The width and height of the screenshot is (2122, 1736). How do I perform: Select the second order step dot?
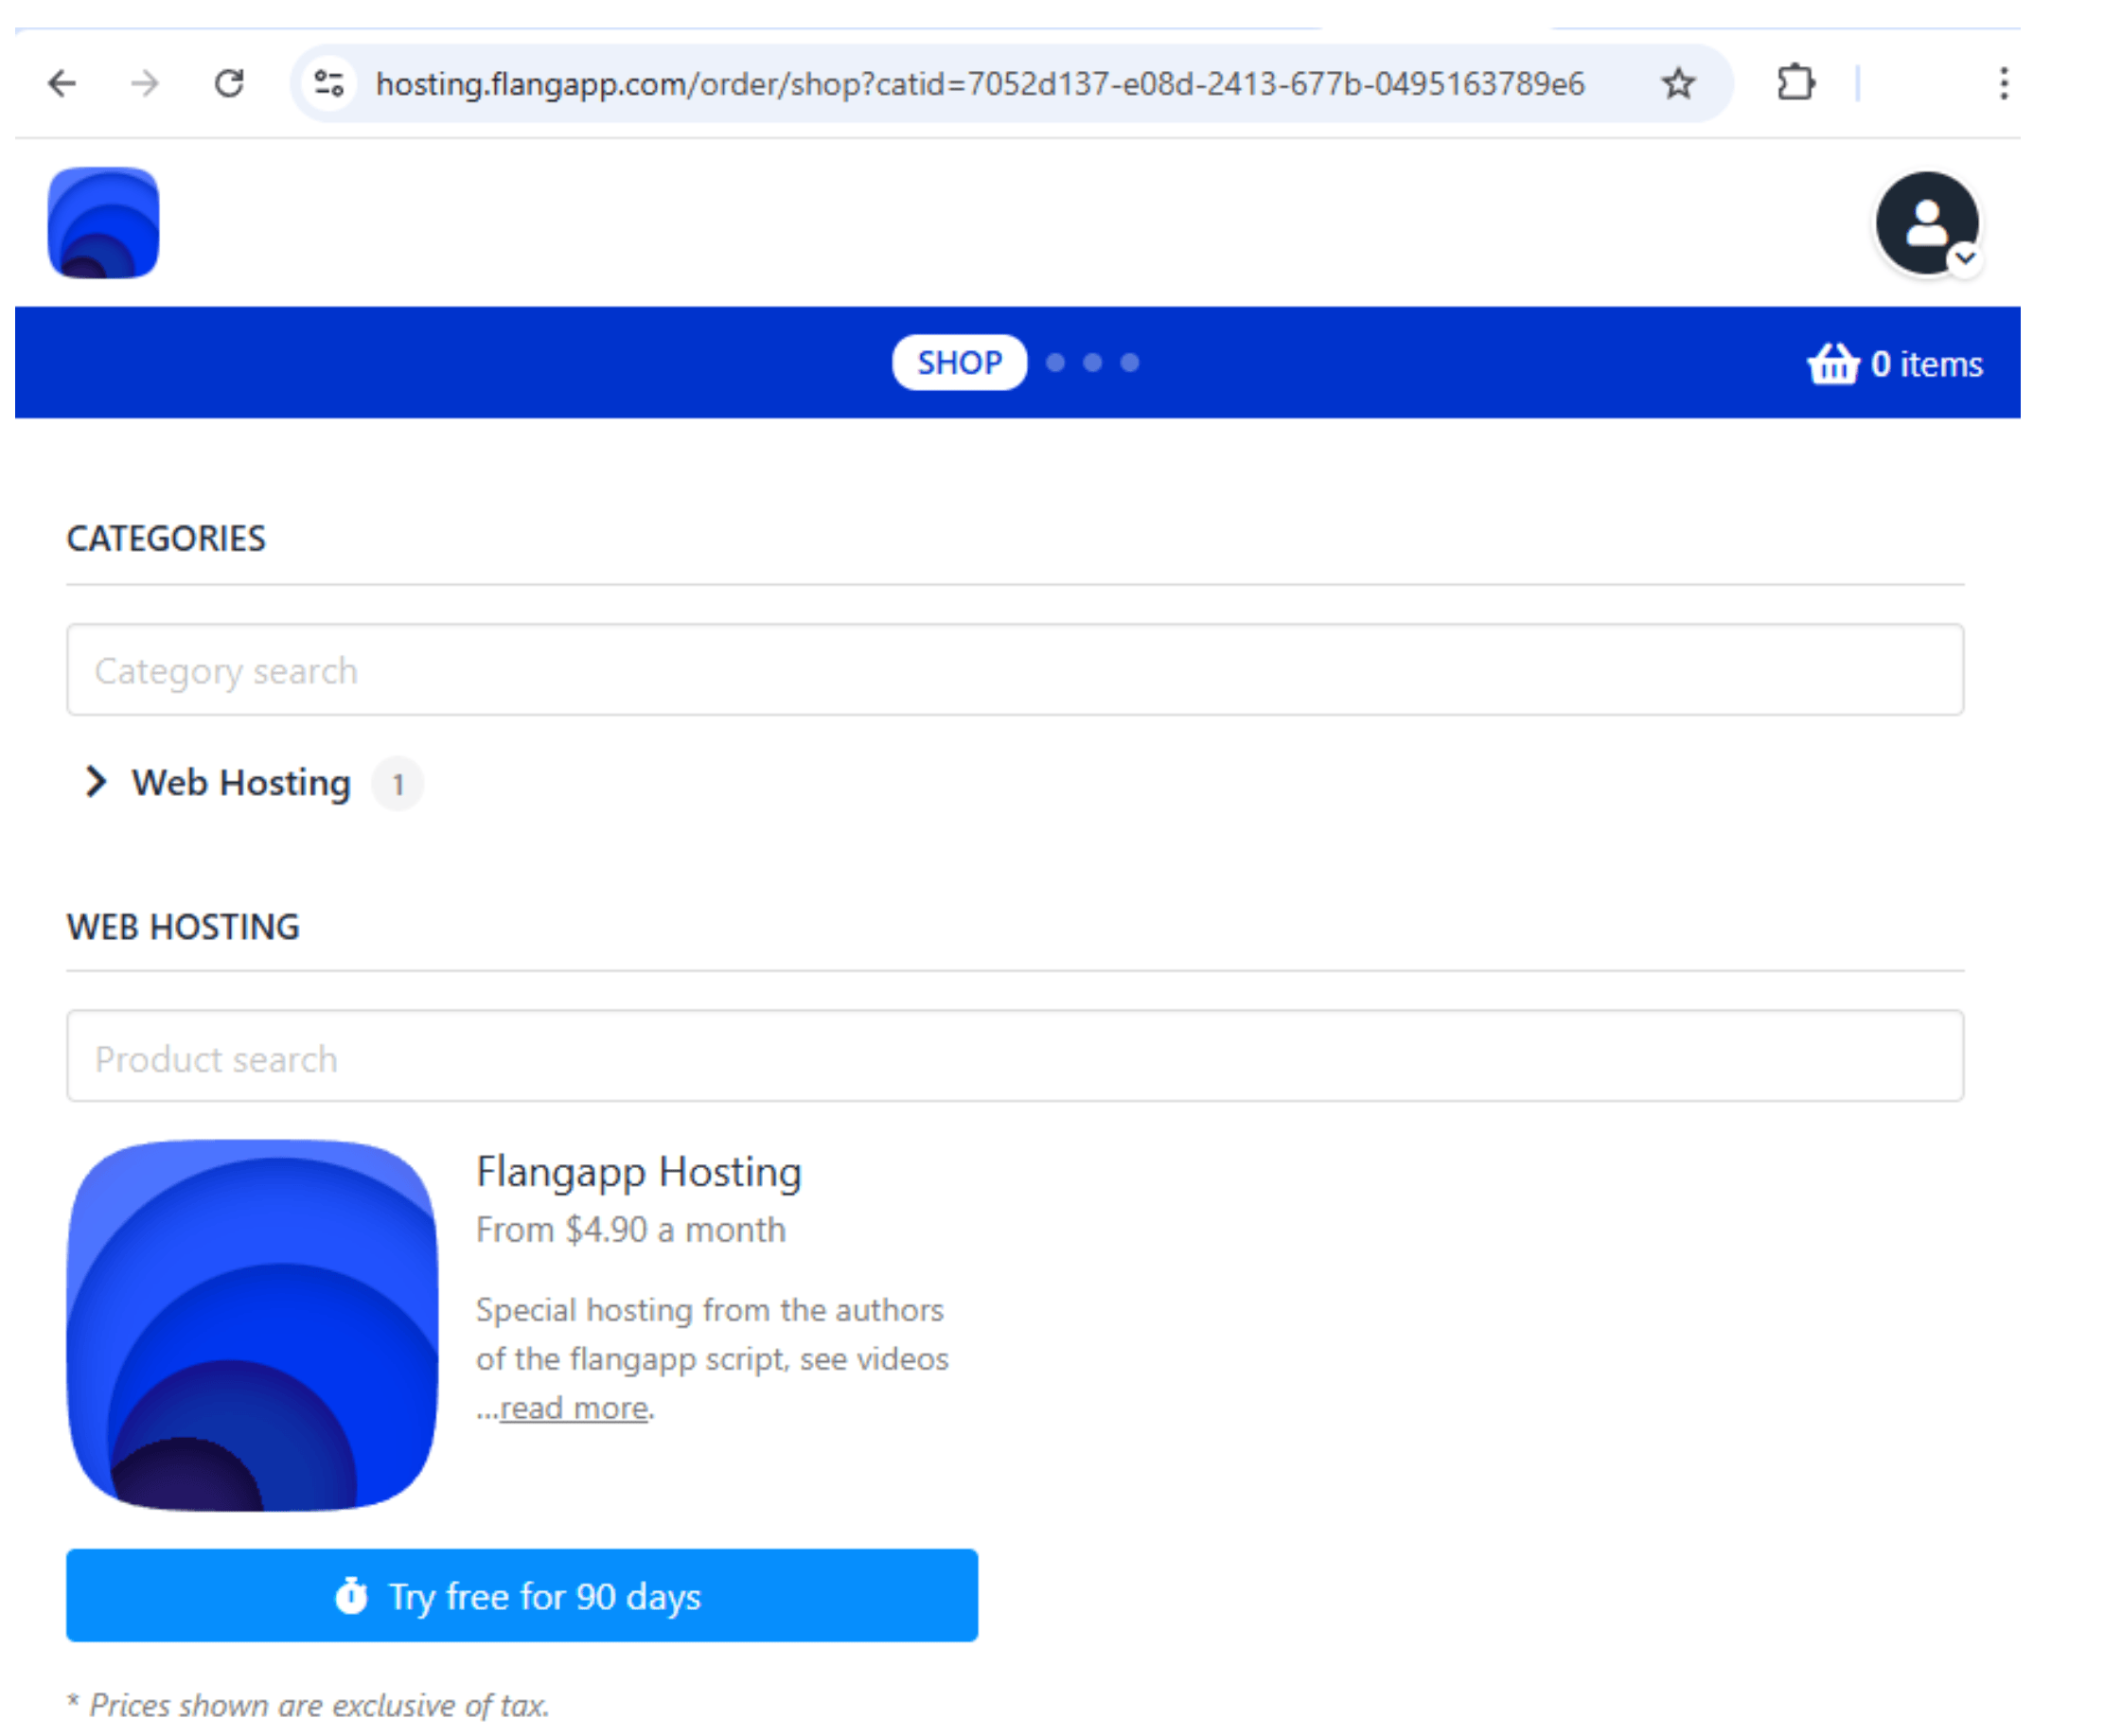(1055, 363)
